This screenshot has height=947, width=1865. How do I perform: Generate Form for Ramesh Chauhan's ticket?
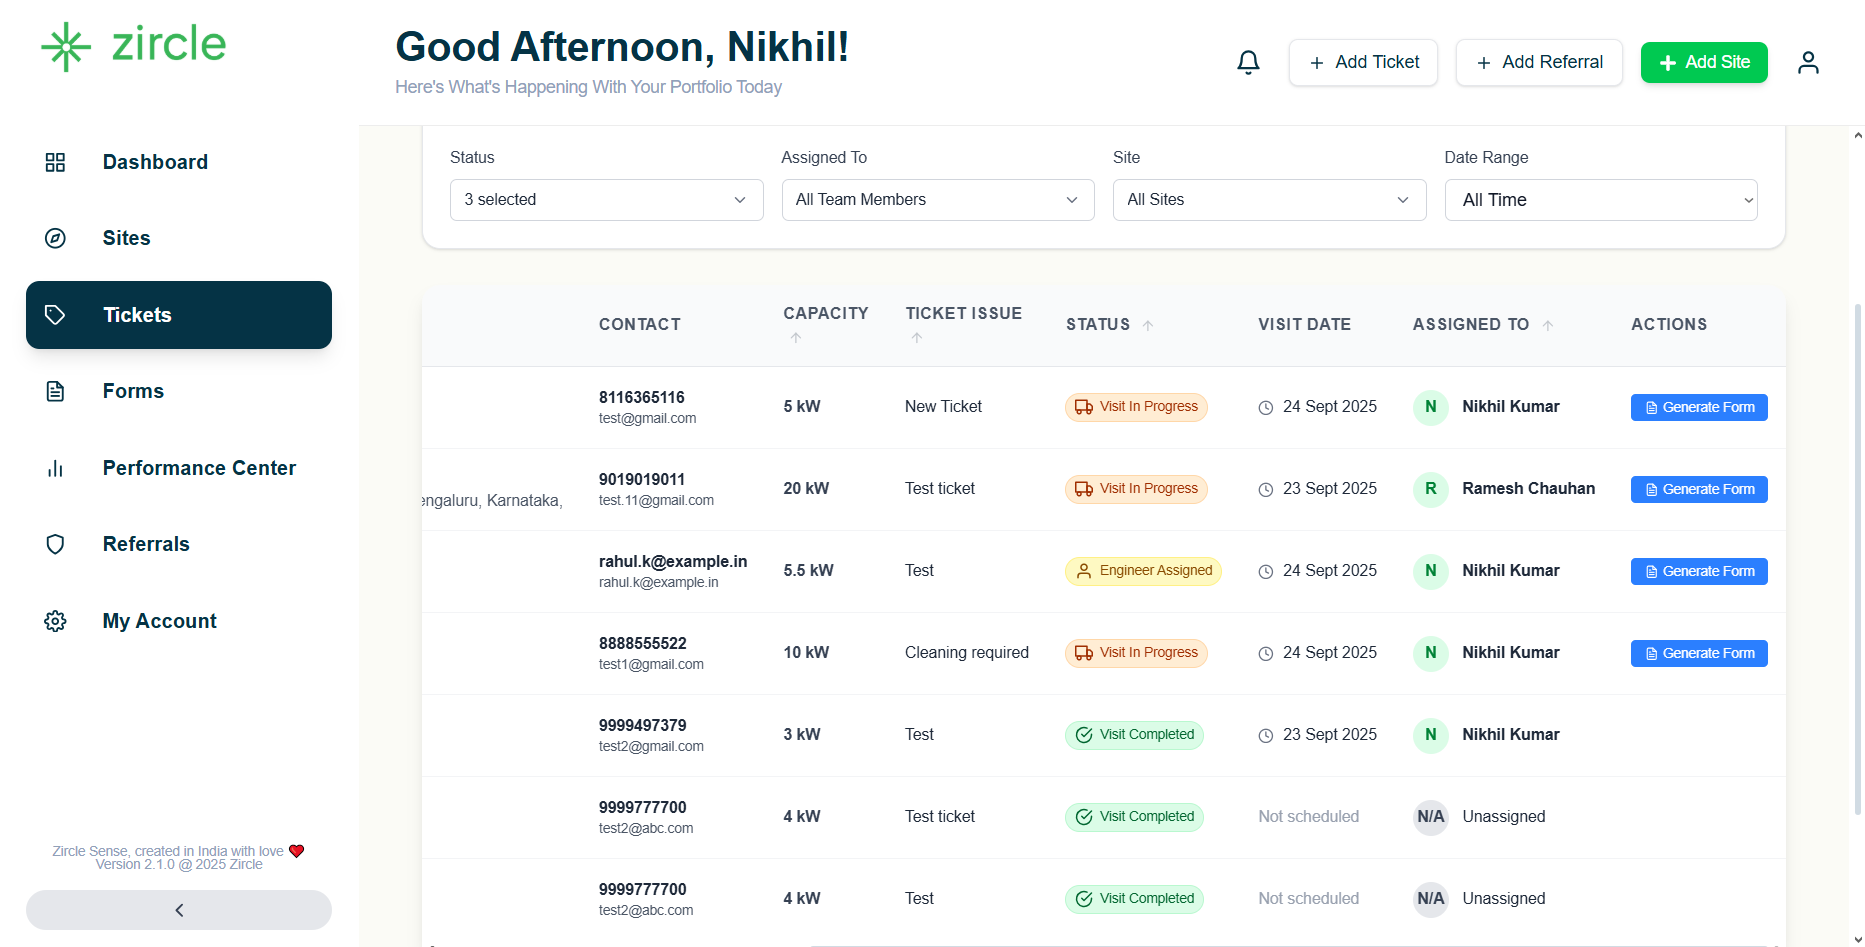tap(1698, 489)
